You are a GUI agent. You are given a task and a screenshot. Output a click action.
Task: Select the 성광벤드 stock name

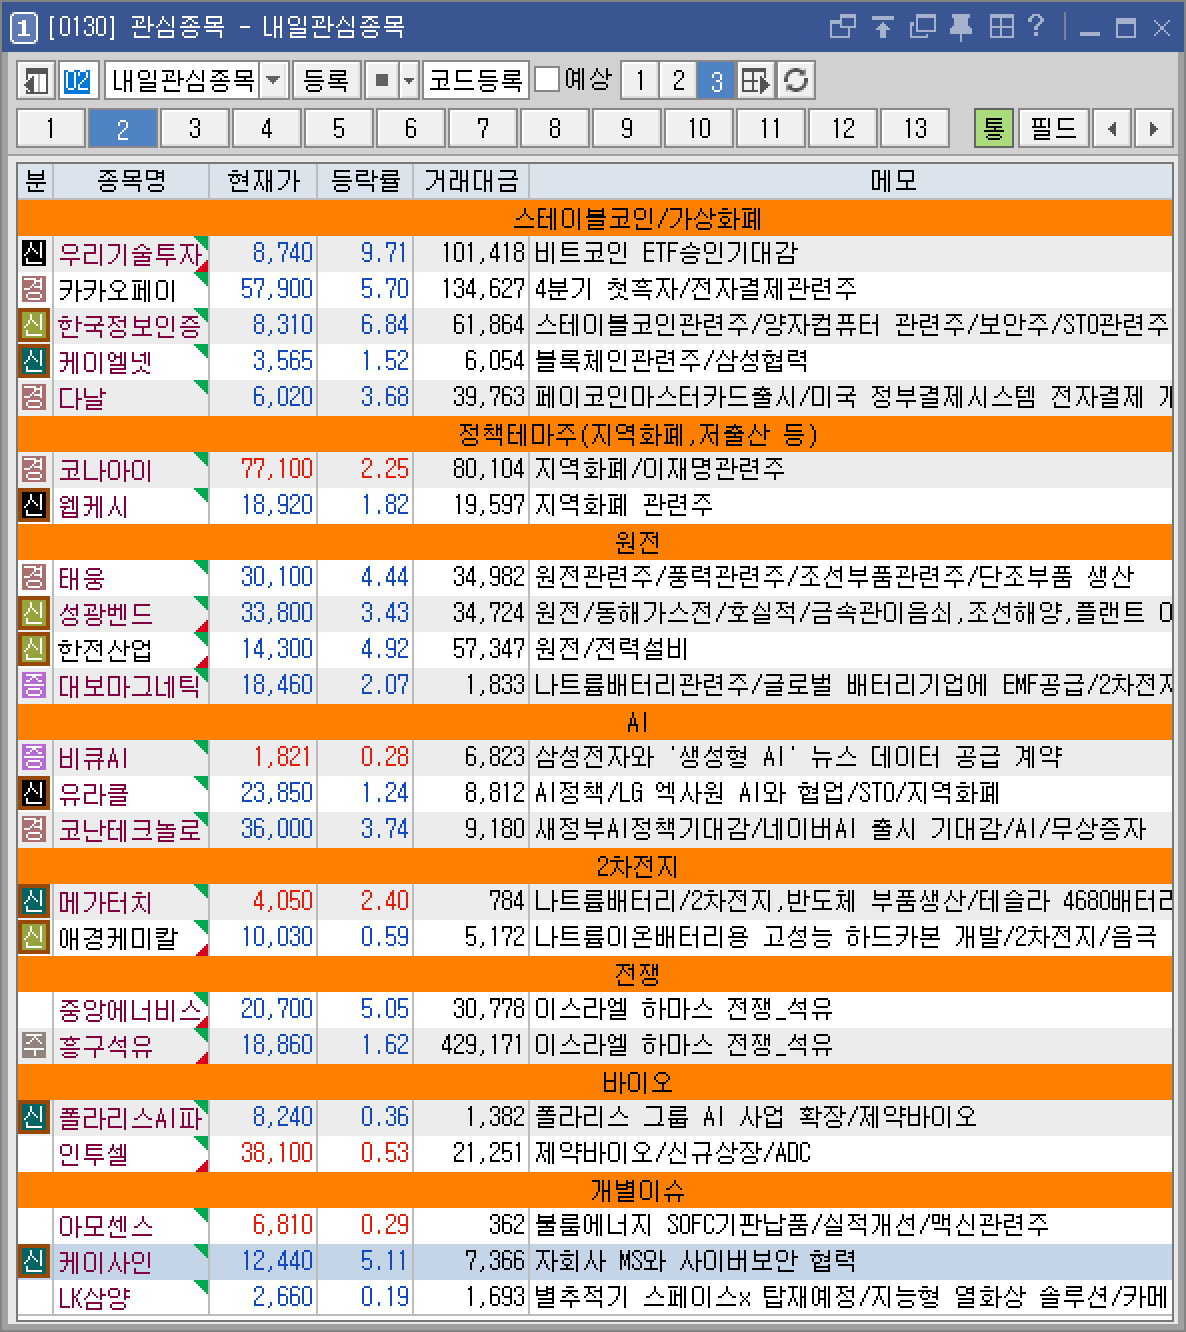point(105,614)
